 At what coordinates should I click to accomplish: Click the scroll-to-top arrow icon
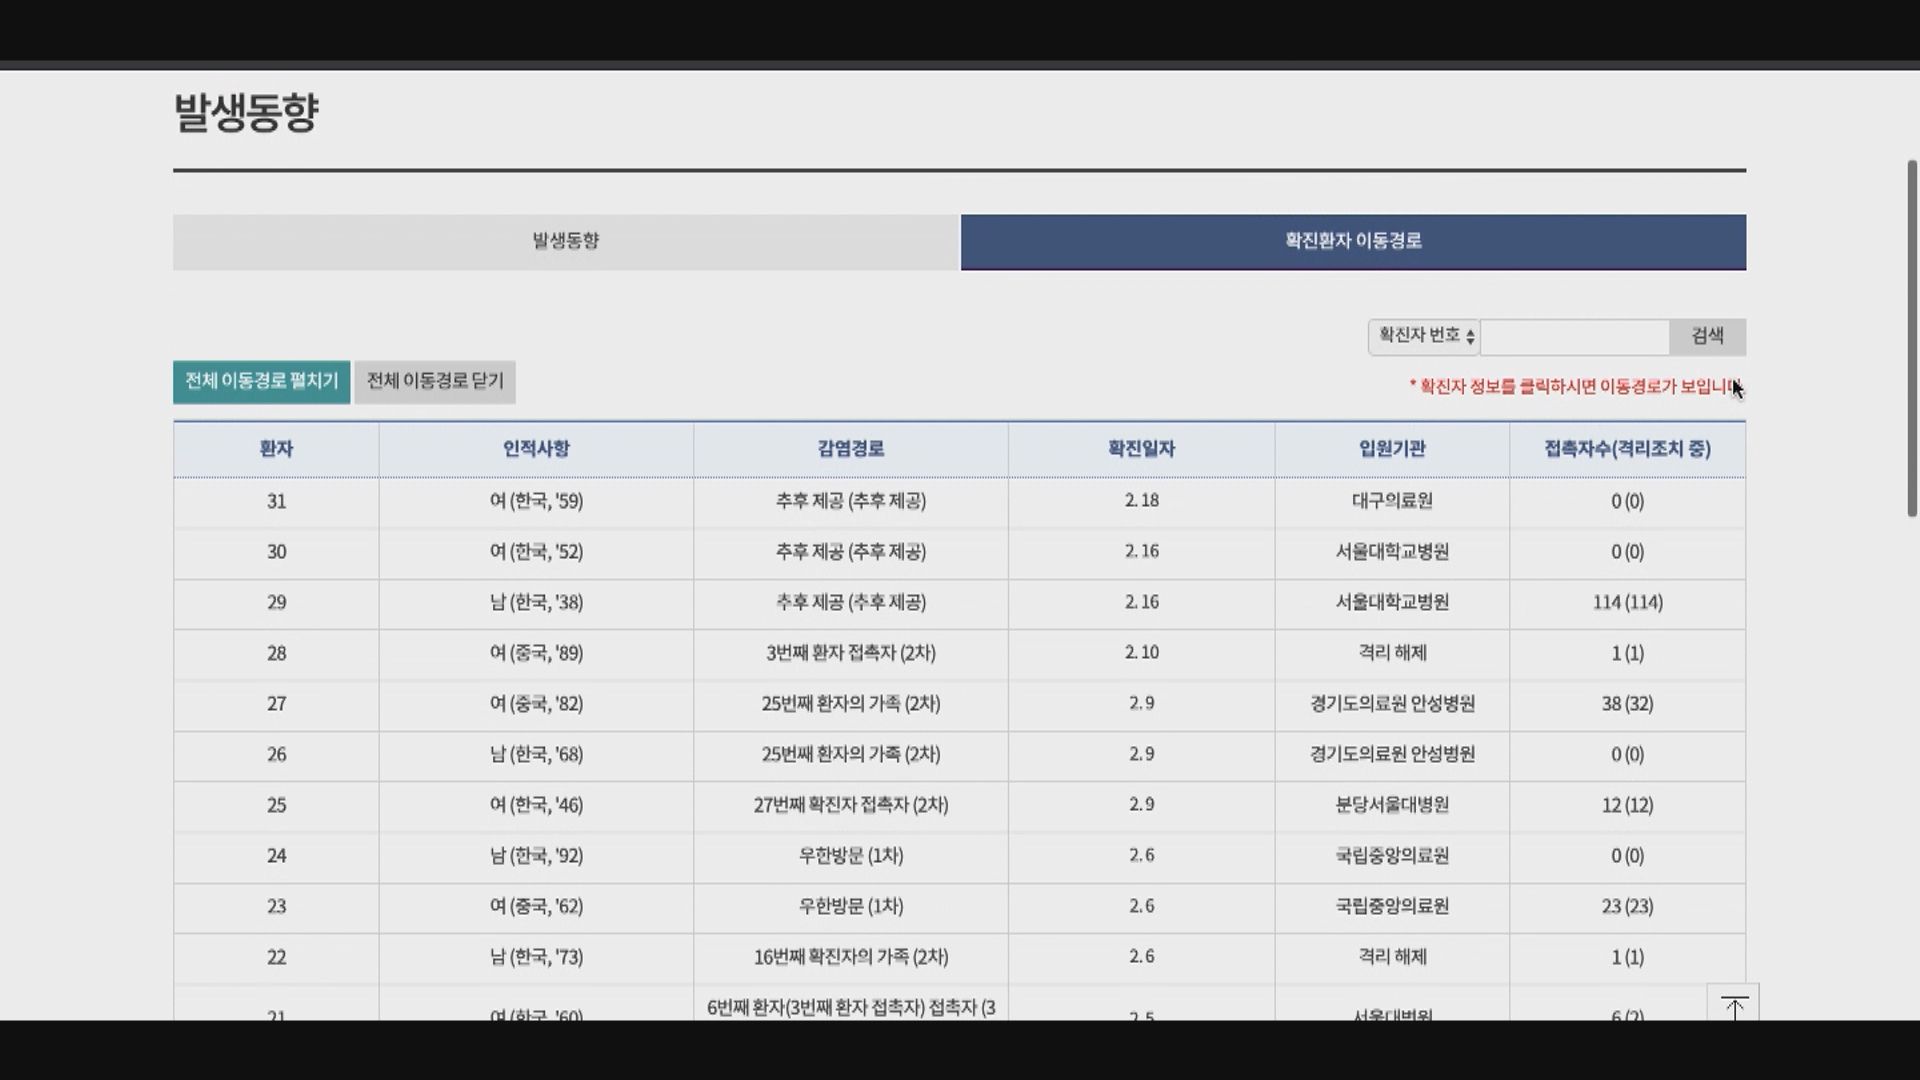[x=1733, y=1005]
